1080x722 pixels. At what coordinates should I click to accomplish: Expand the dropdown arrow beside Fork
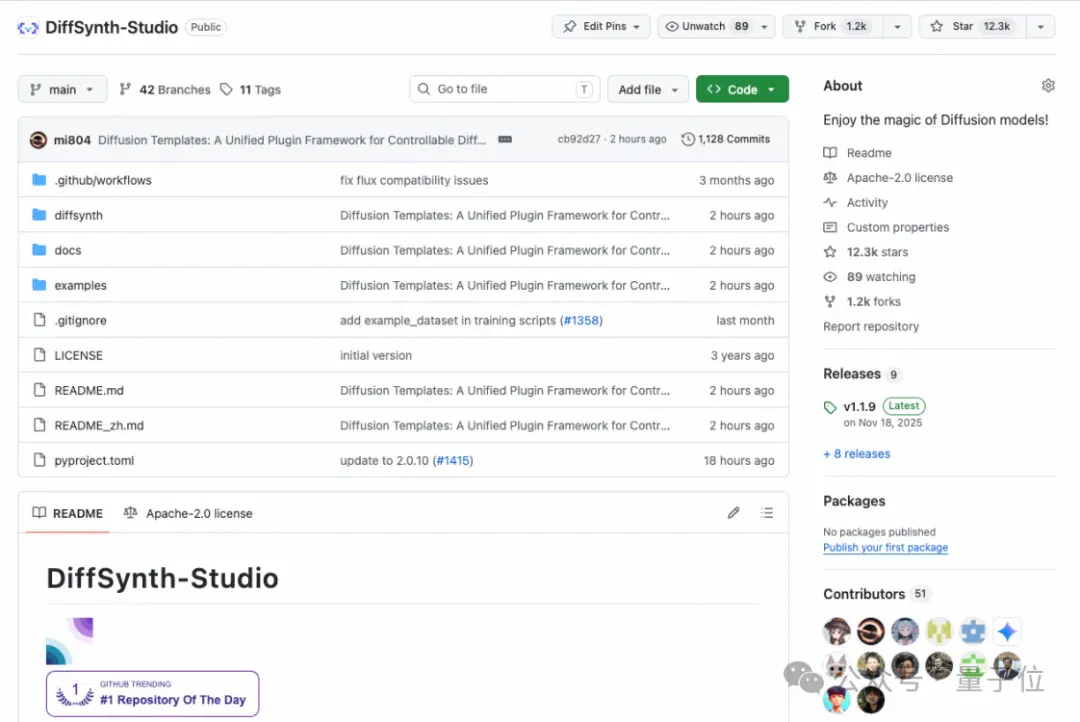tap(897, 26)
